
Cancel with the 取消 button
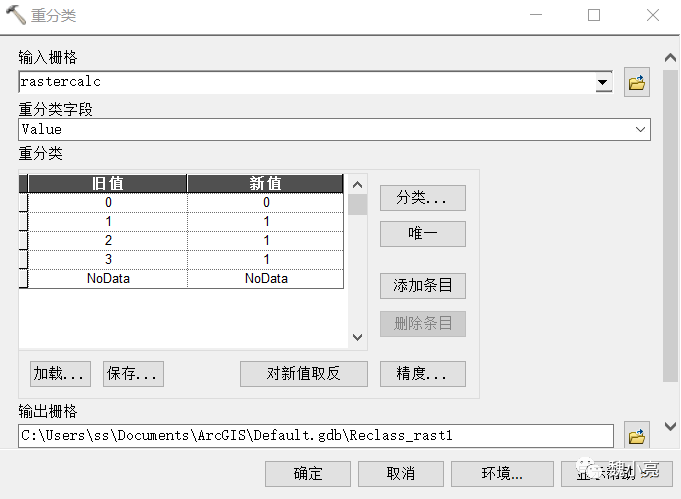tap(400, 473)
